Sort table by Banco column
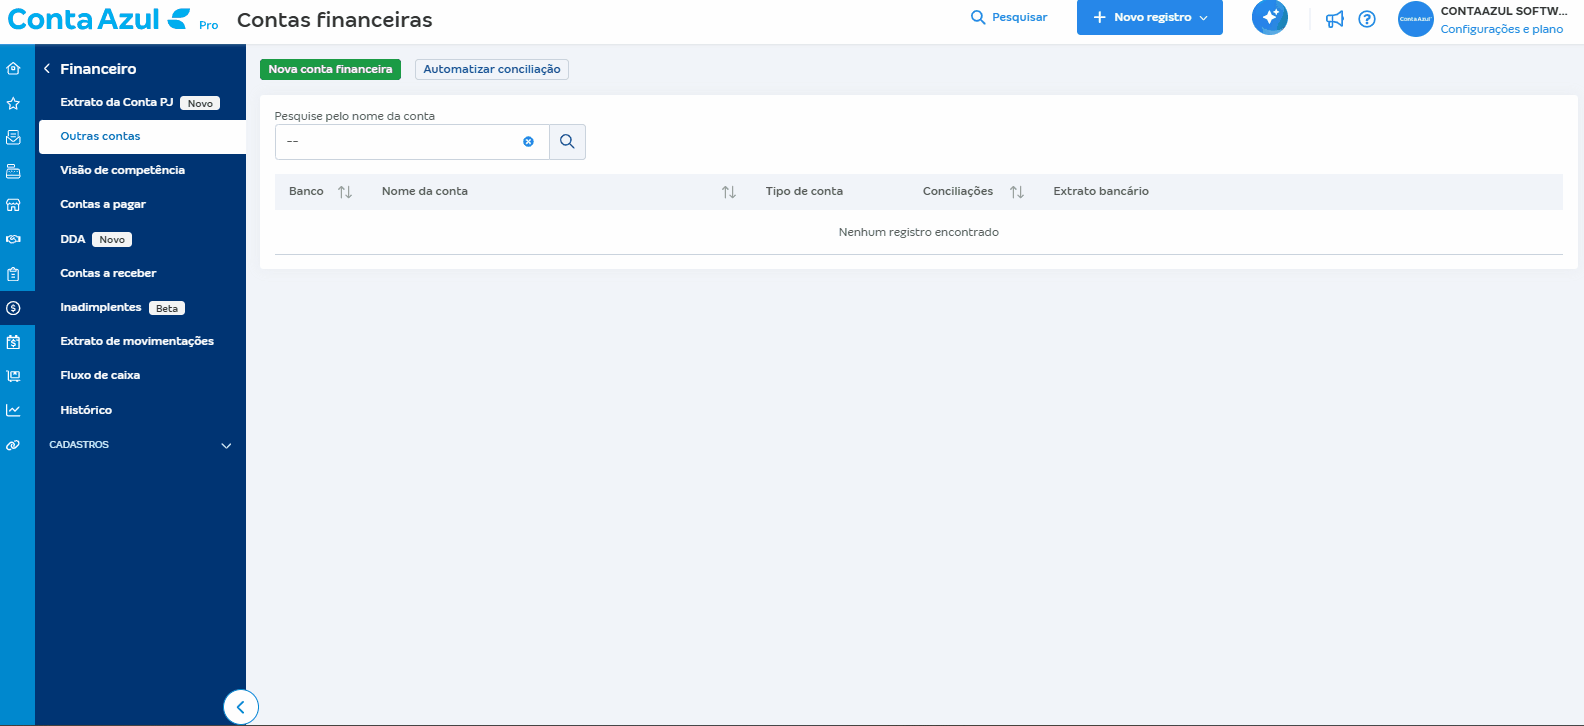Image resolution: width=1584 pixels, height=726 pixels. [345, 192]
